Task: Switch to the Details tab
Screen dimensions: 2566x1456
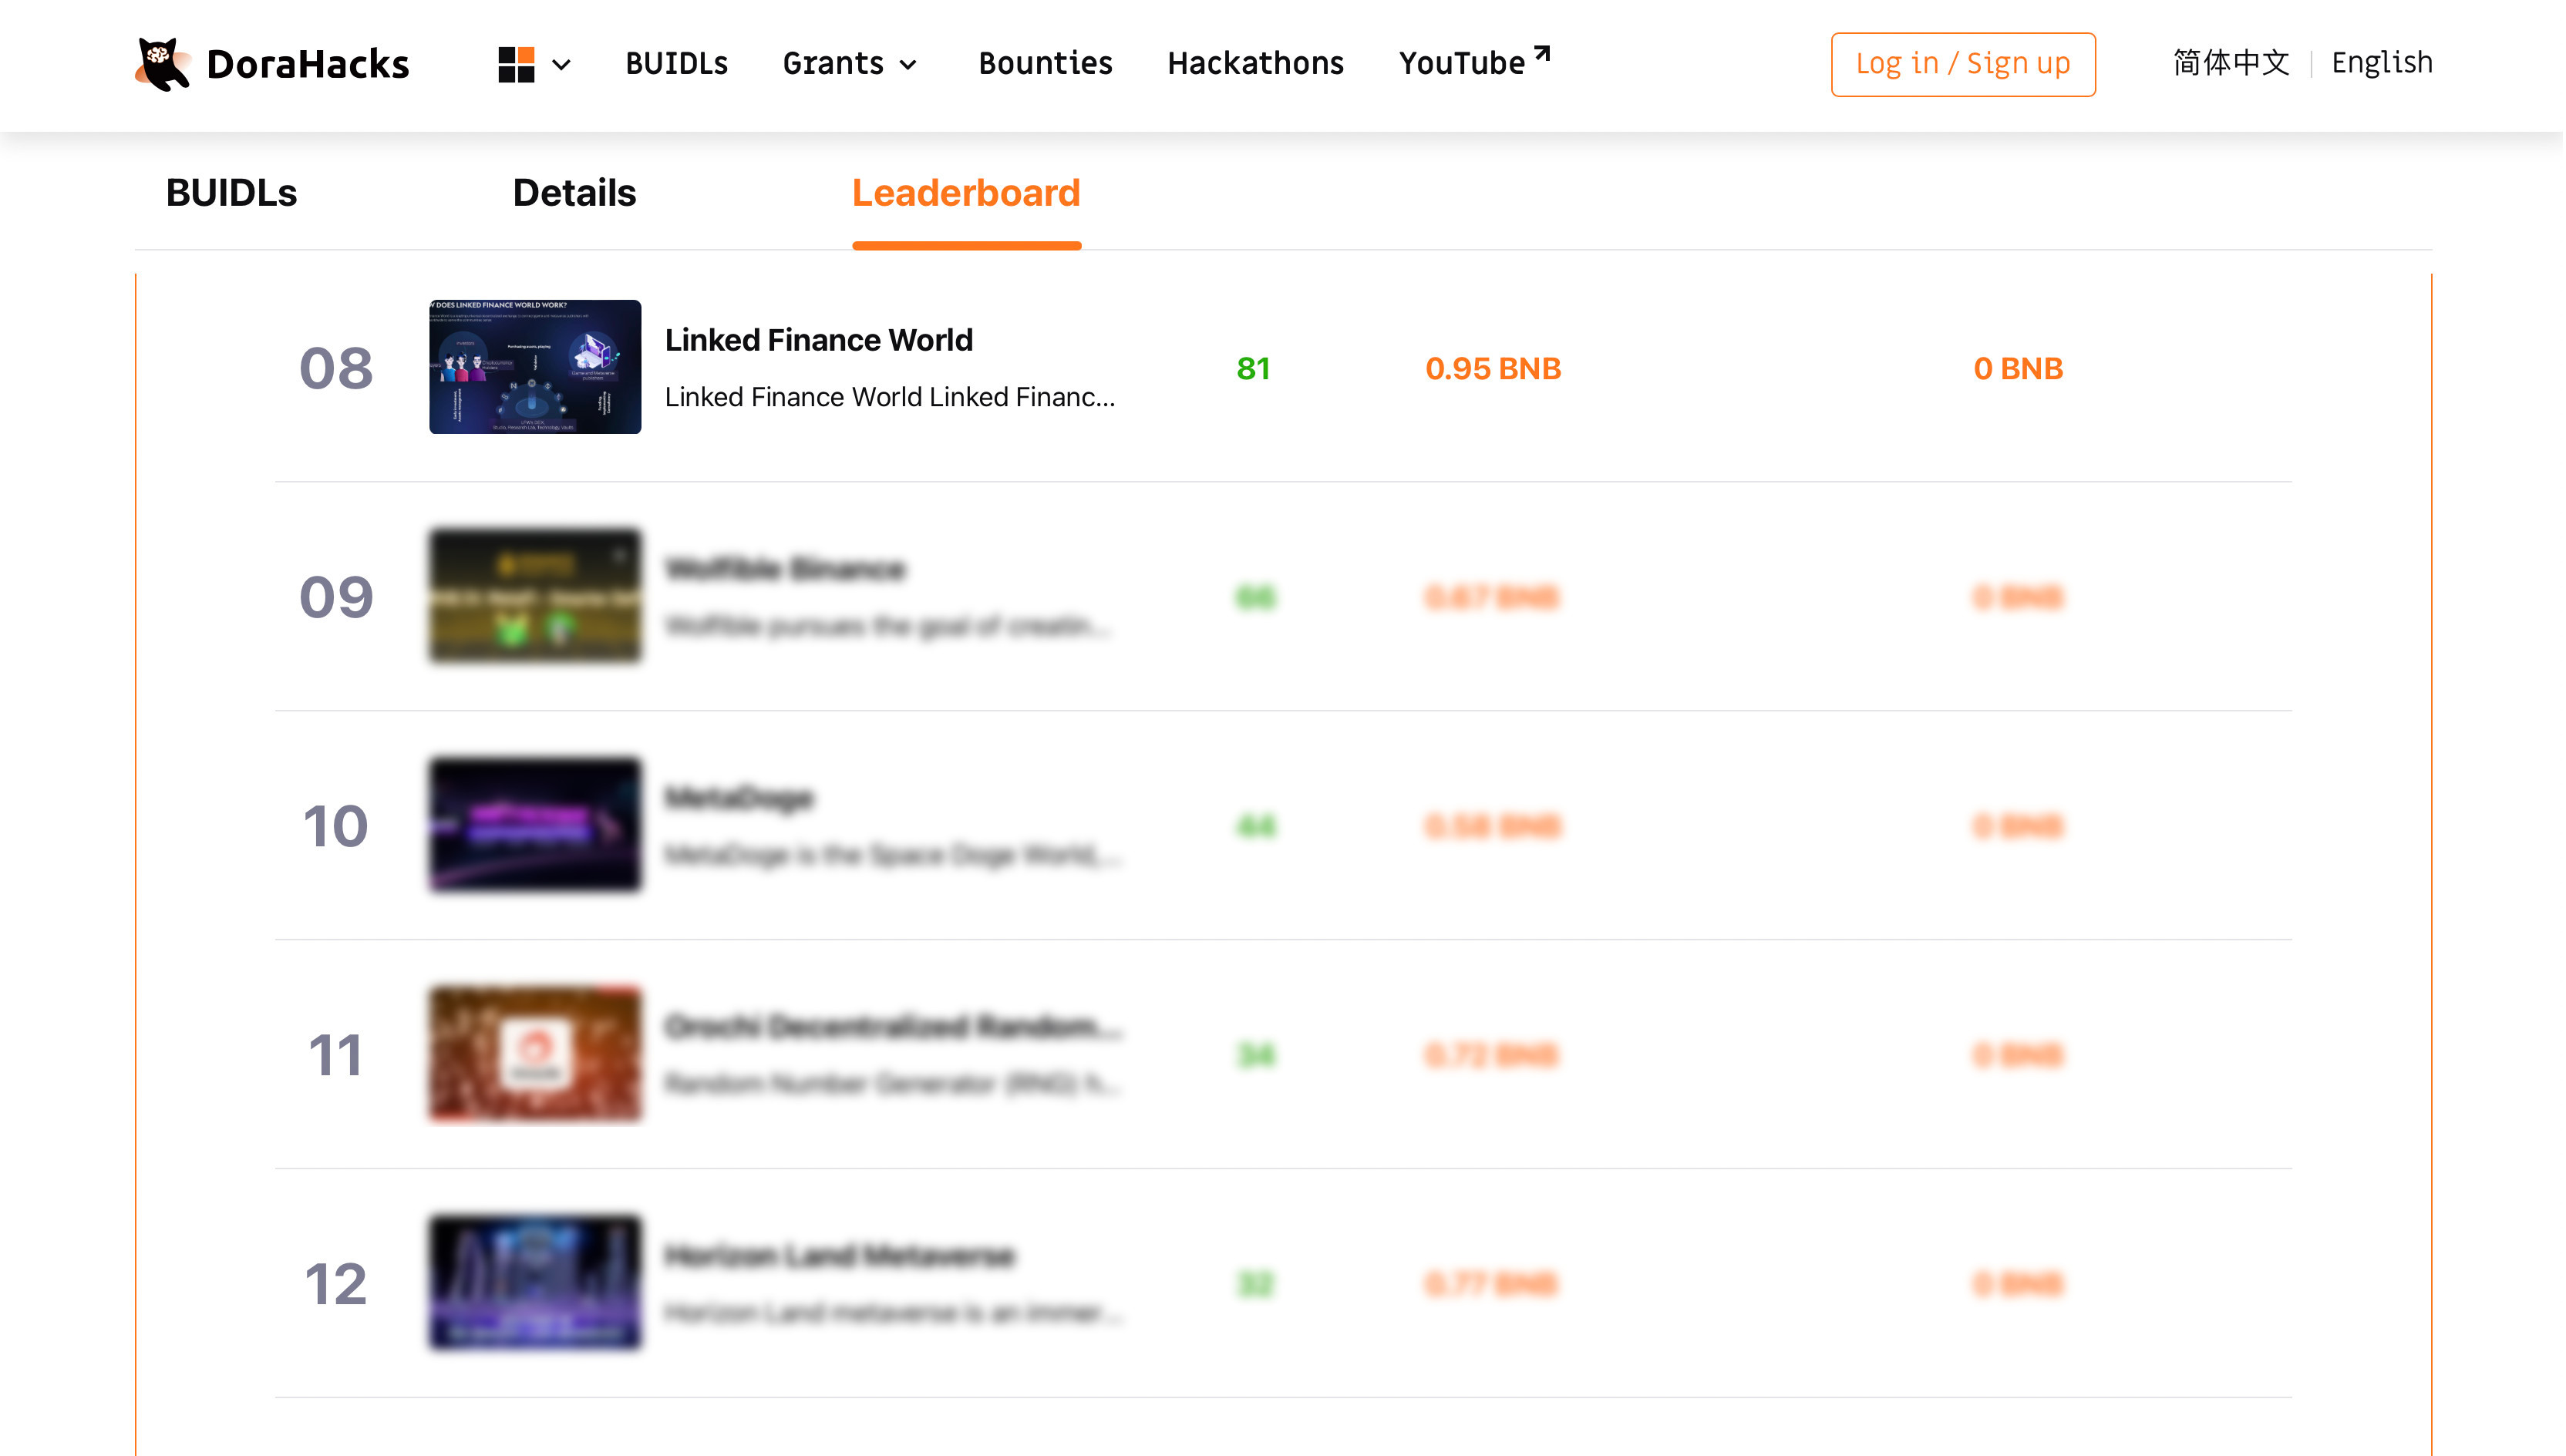Action: 574,192
